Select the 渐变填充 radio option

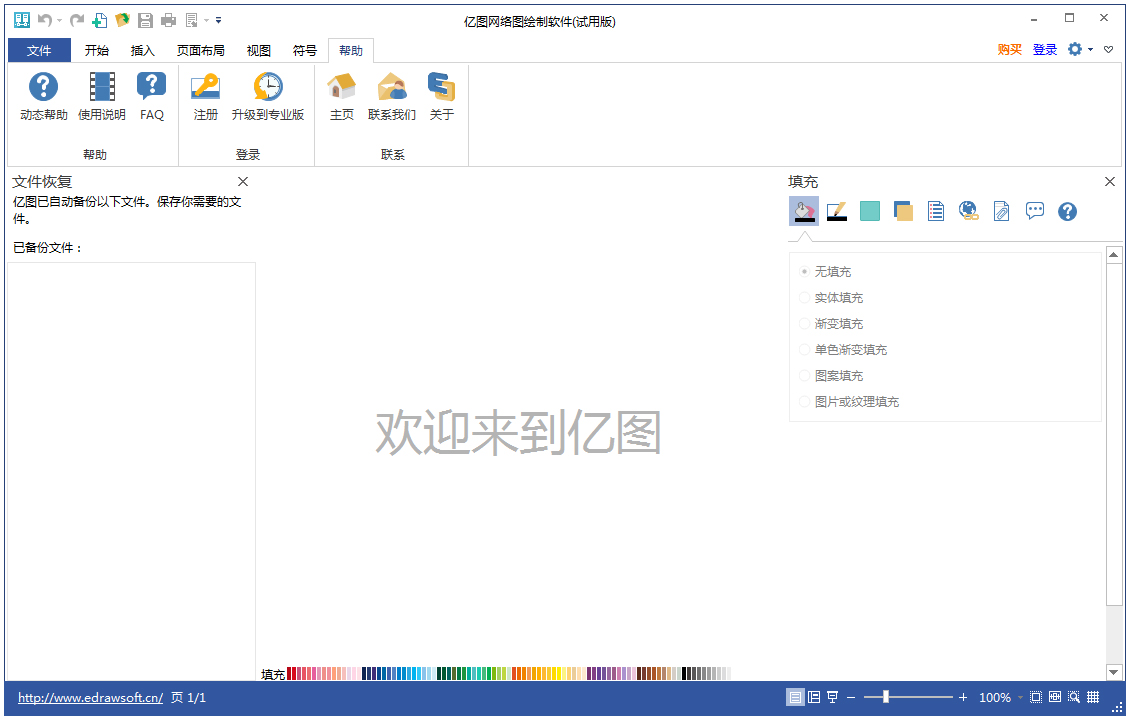coord(805,324)
